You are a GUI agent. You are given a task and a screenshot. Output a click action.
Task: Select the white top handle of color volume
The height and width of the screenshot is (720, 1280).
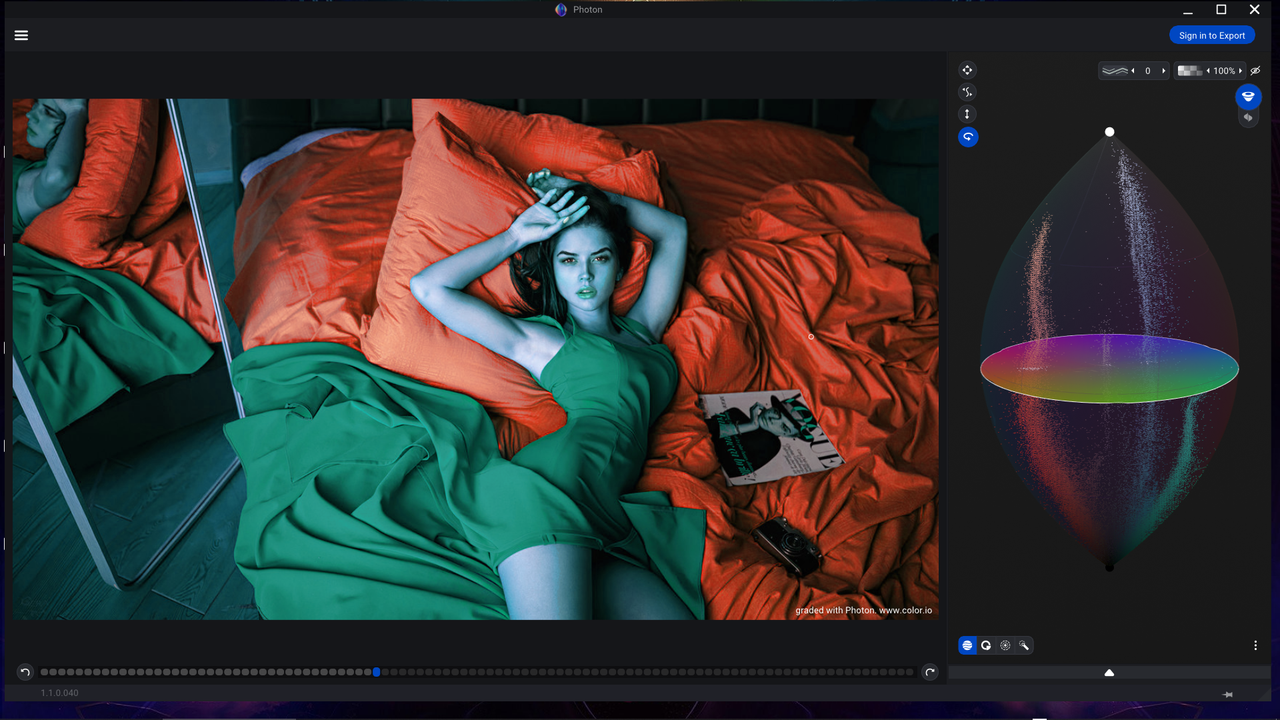(x=1109, y=132)
